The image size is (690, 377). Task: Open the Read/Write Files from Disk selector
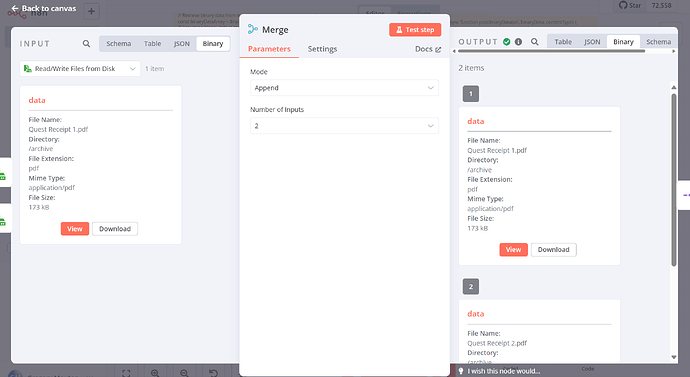(80, 69)
